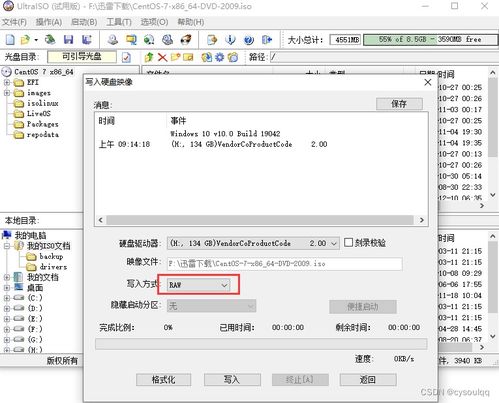This screenshot has height=403, width=499.
Task: Click the Convert image format icon
Action: [131, 40]
